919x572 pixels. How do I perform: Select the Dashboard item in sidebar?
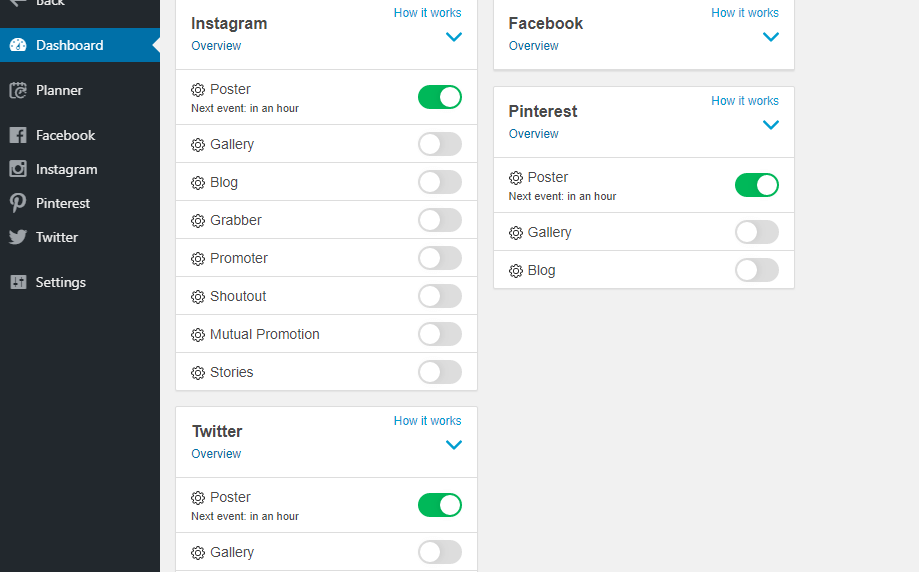80,45
